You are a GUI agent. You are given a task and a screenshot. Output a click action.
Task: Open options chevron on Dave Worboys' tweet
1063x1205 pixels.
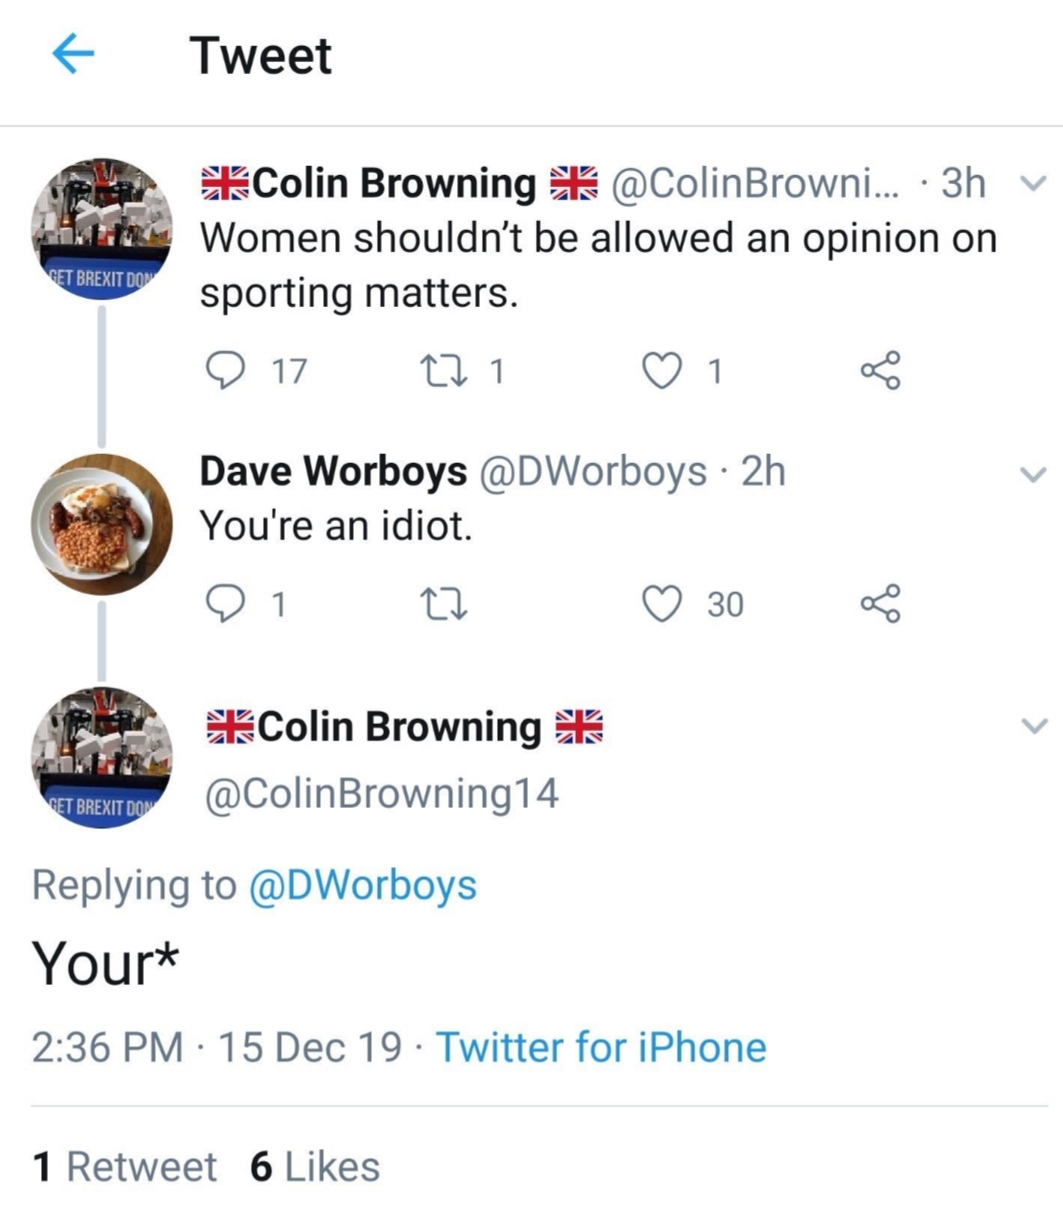click(1034, 476)
